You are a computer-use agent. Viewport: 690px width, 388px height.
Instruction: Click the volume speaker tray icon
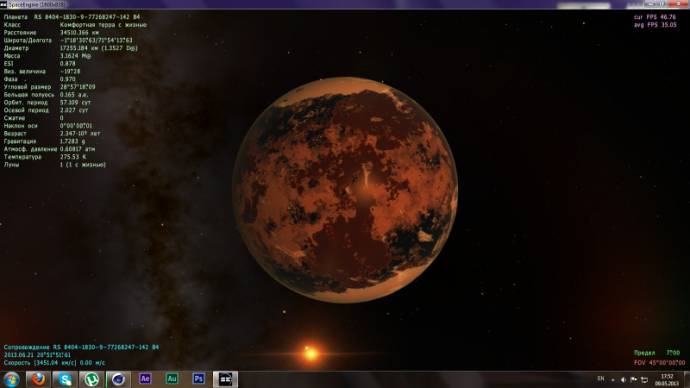coord(623,380)
